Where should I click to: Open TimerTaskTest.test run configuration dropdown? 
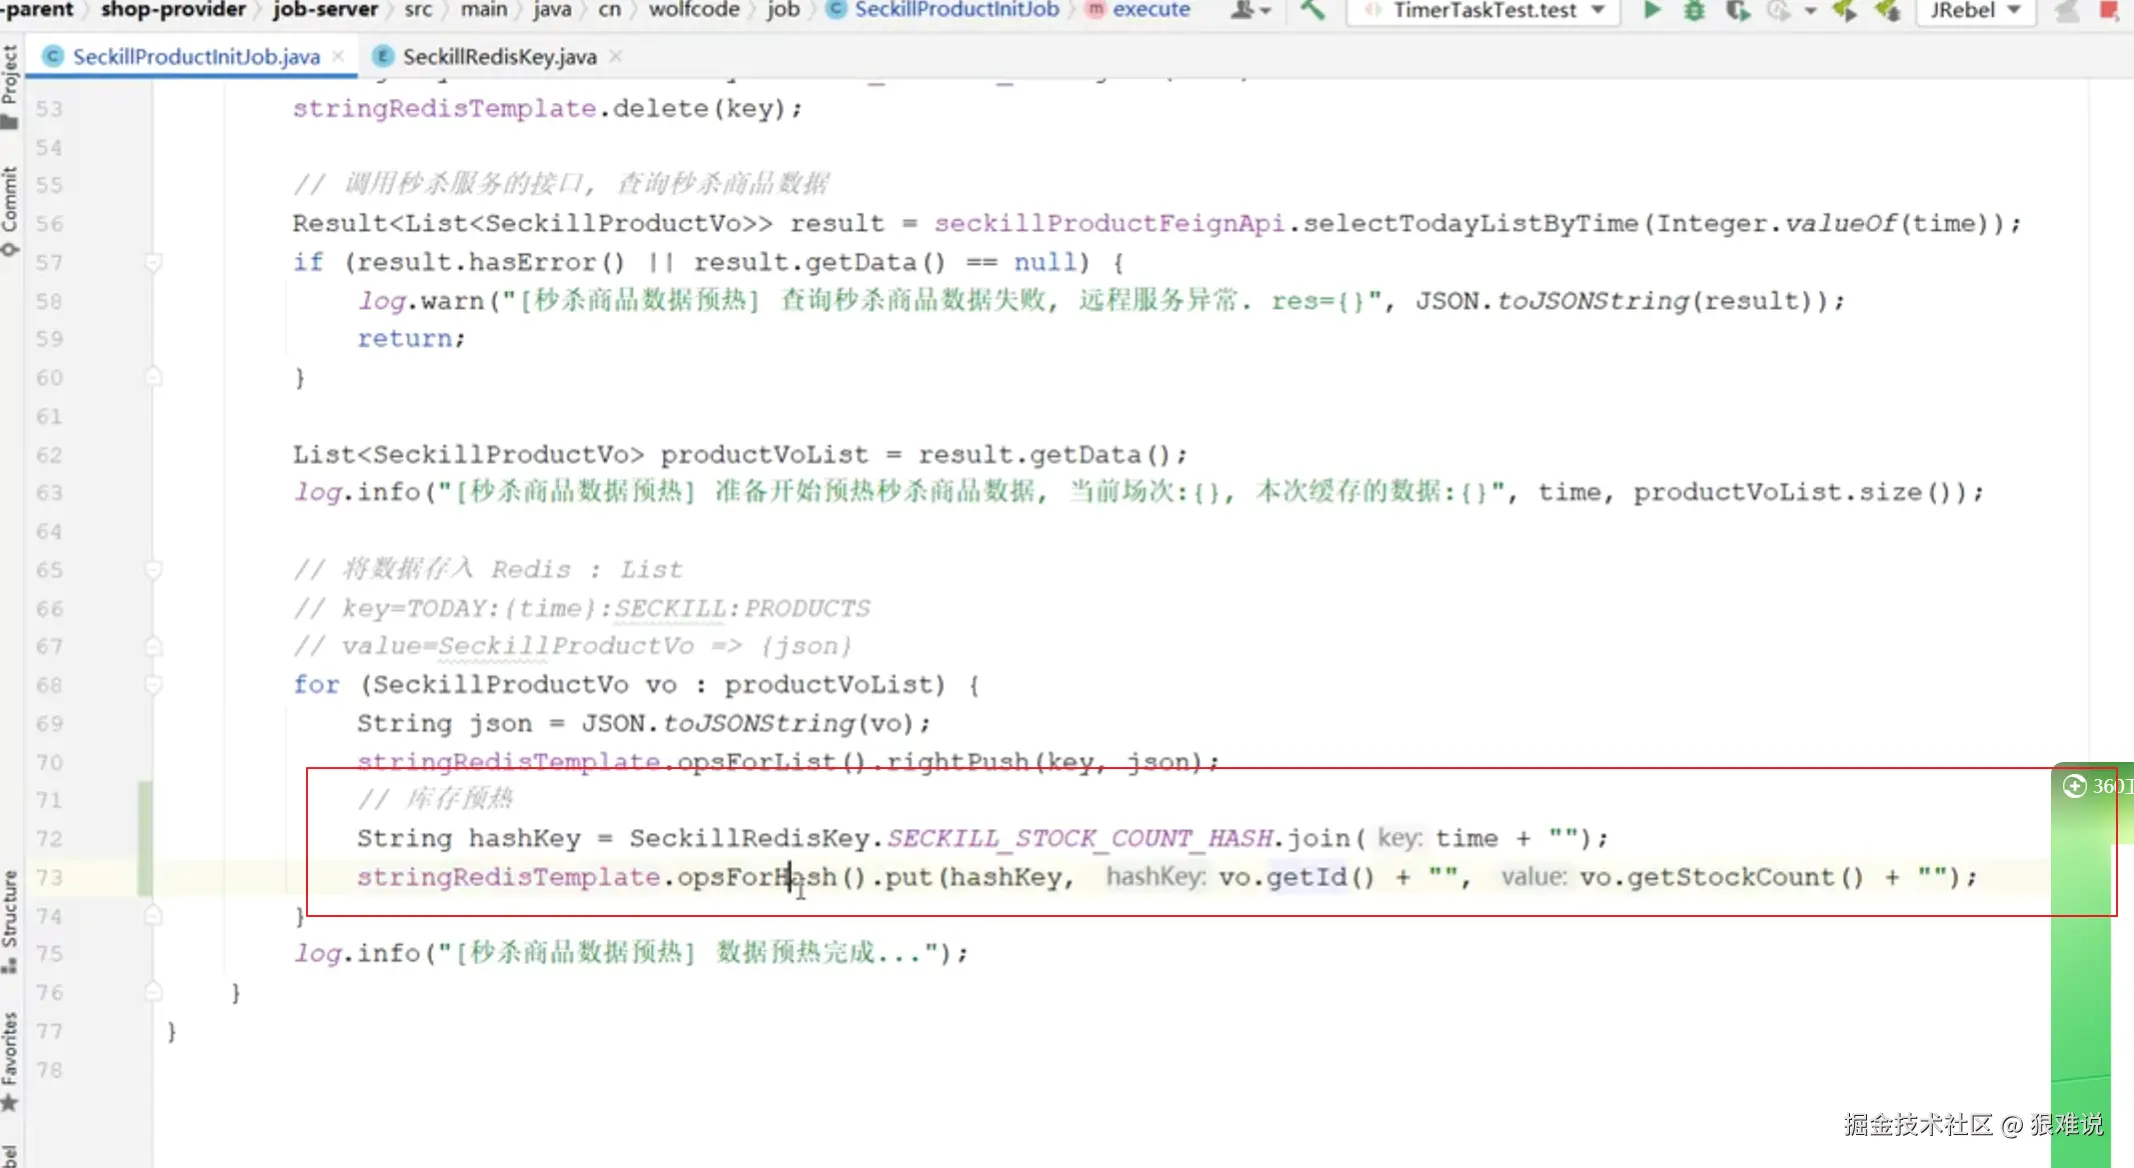click(1484, 10)
